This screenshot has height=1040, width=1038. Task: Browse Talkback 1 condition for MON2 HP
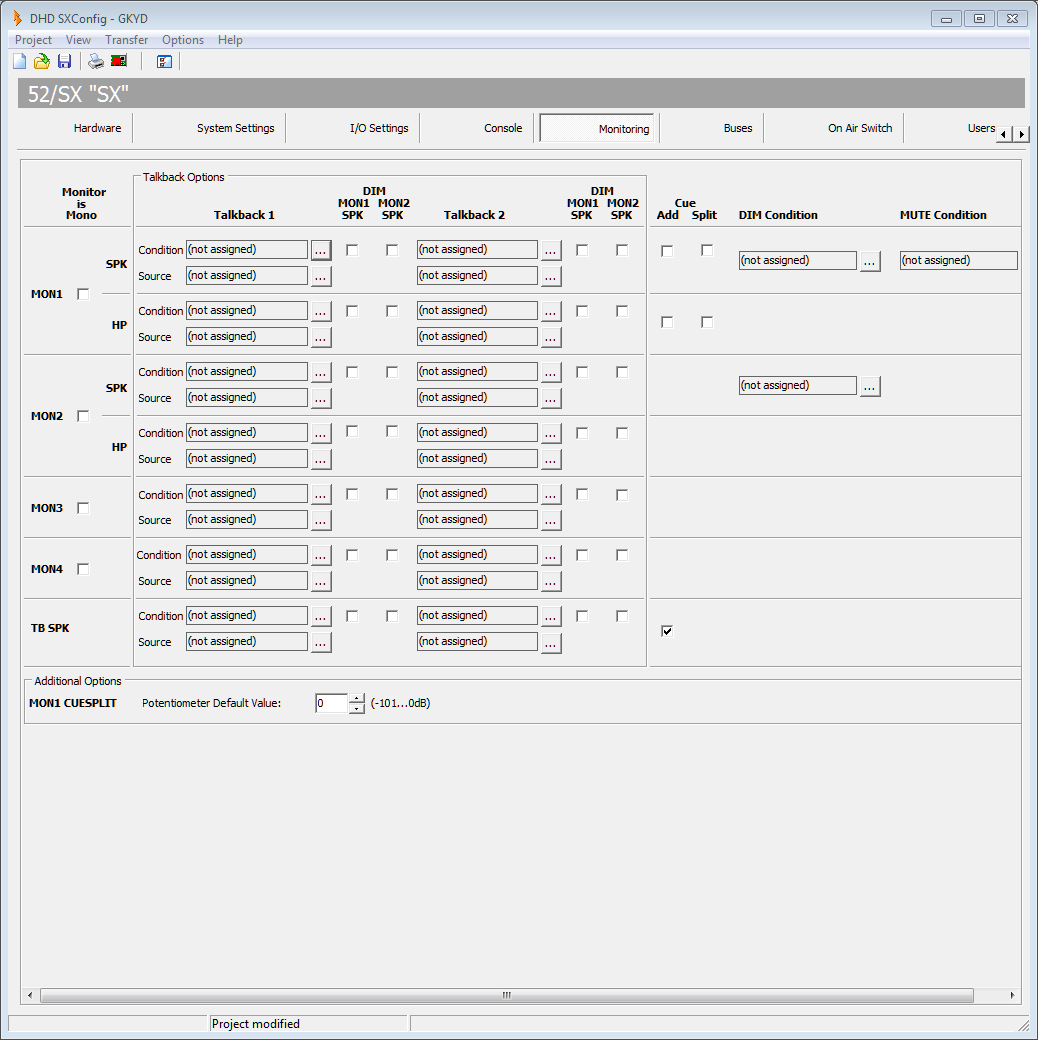point(321,433)
